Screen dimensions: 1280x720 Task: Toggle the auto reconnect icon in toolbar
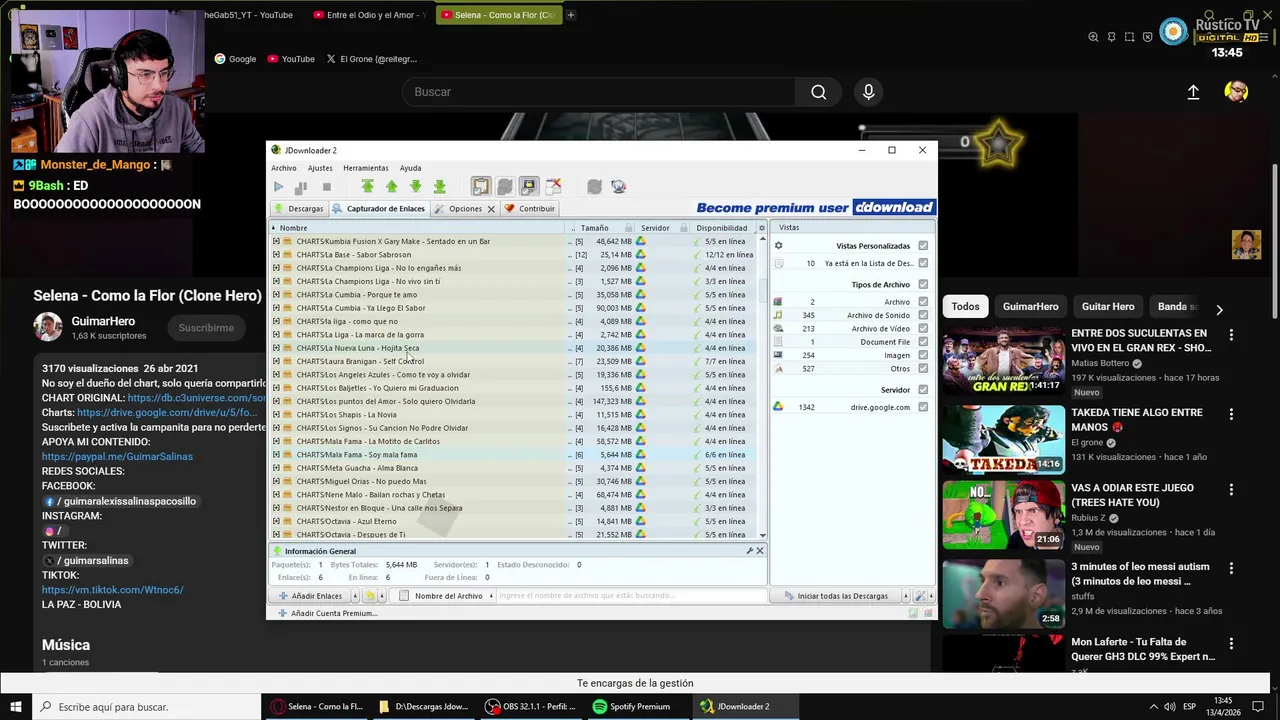click(505, 187)
